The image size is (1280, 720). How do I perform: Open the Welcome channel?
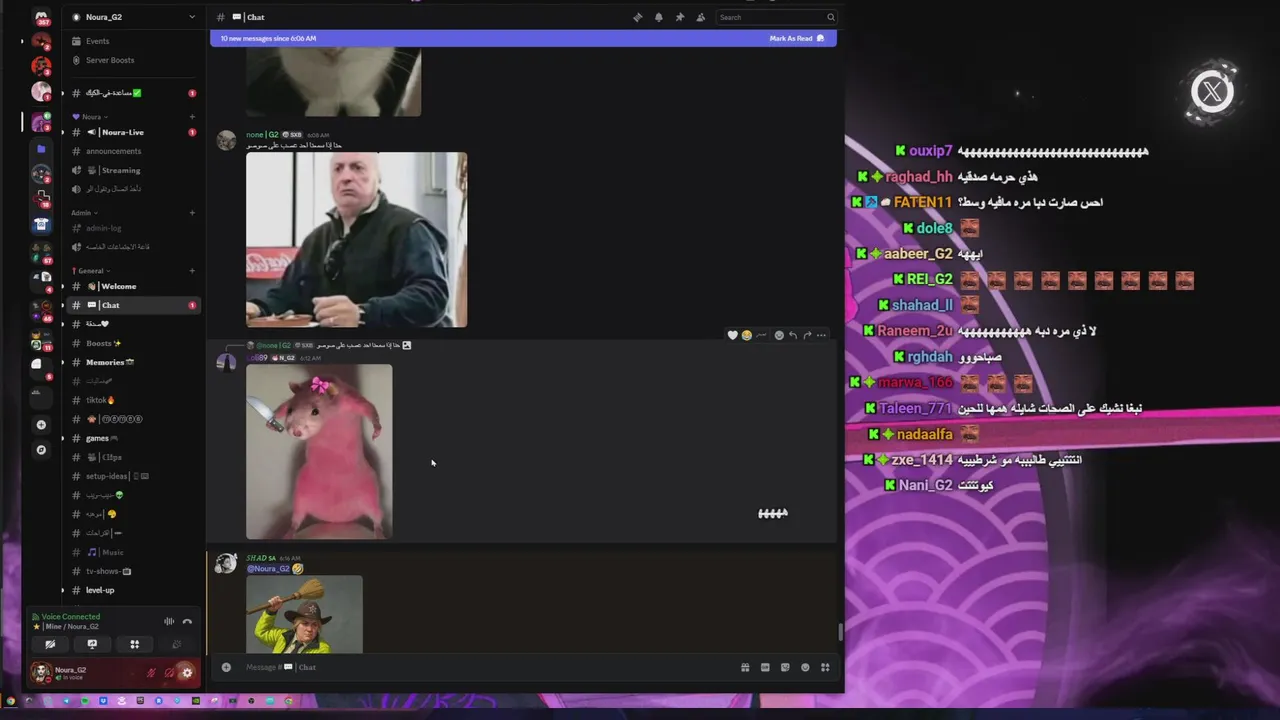click(x=133, y=286)
